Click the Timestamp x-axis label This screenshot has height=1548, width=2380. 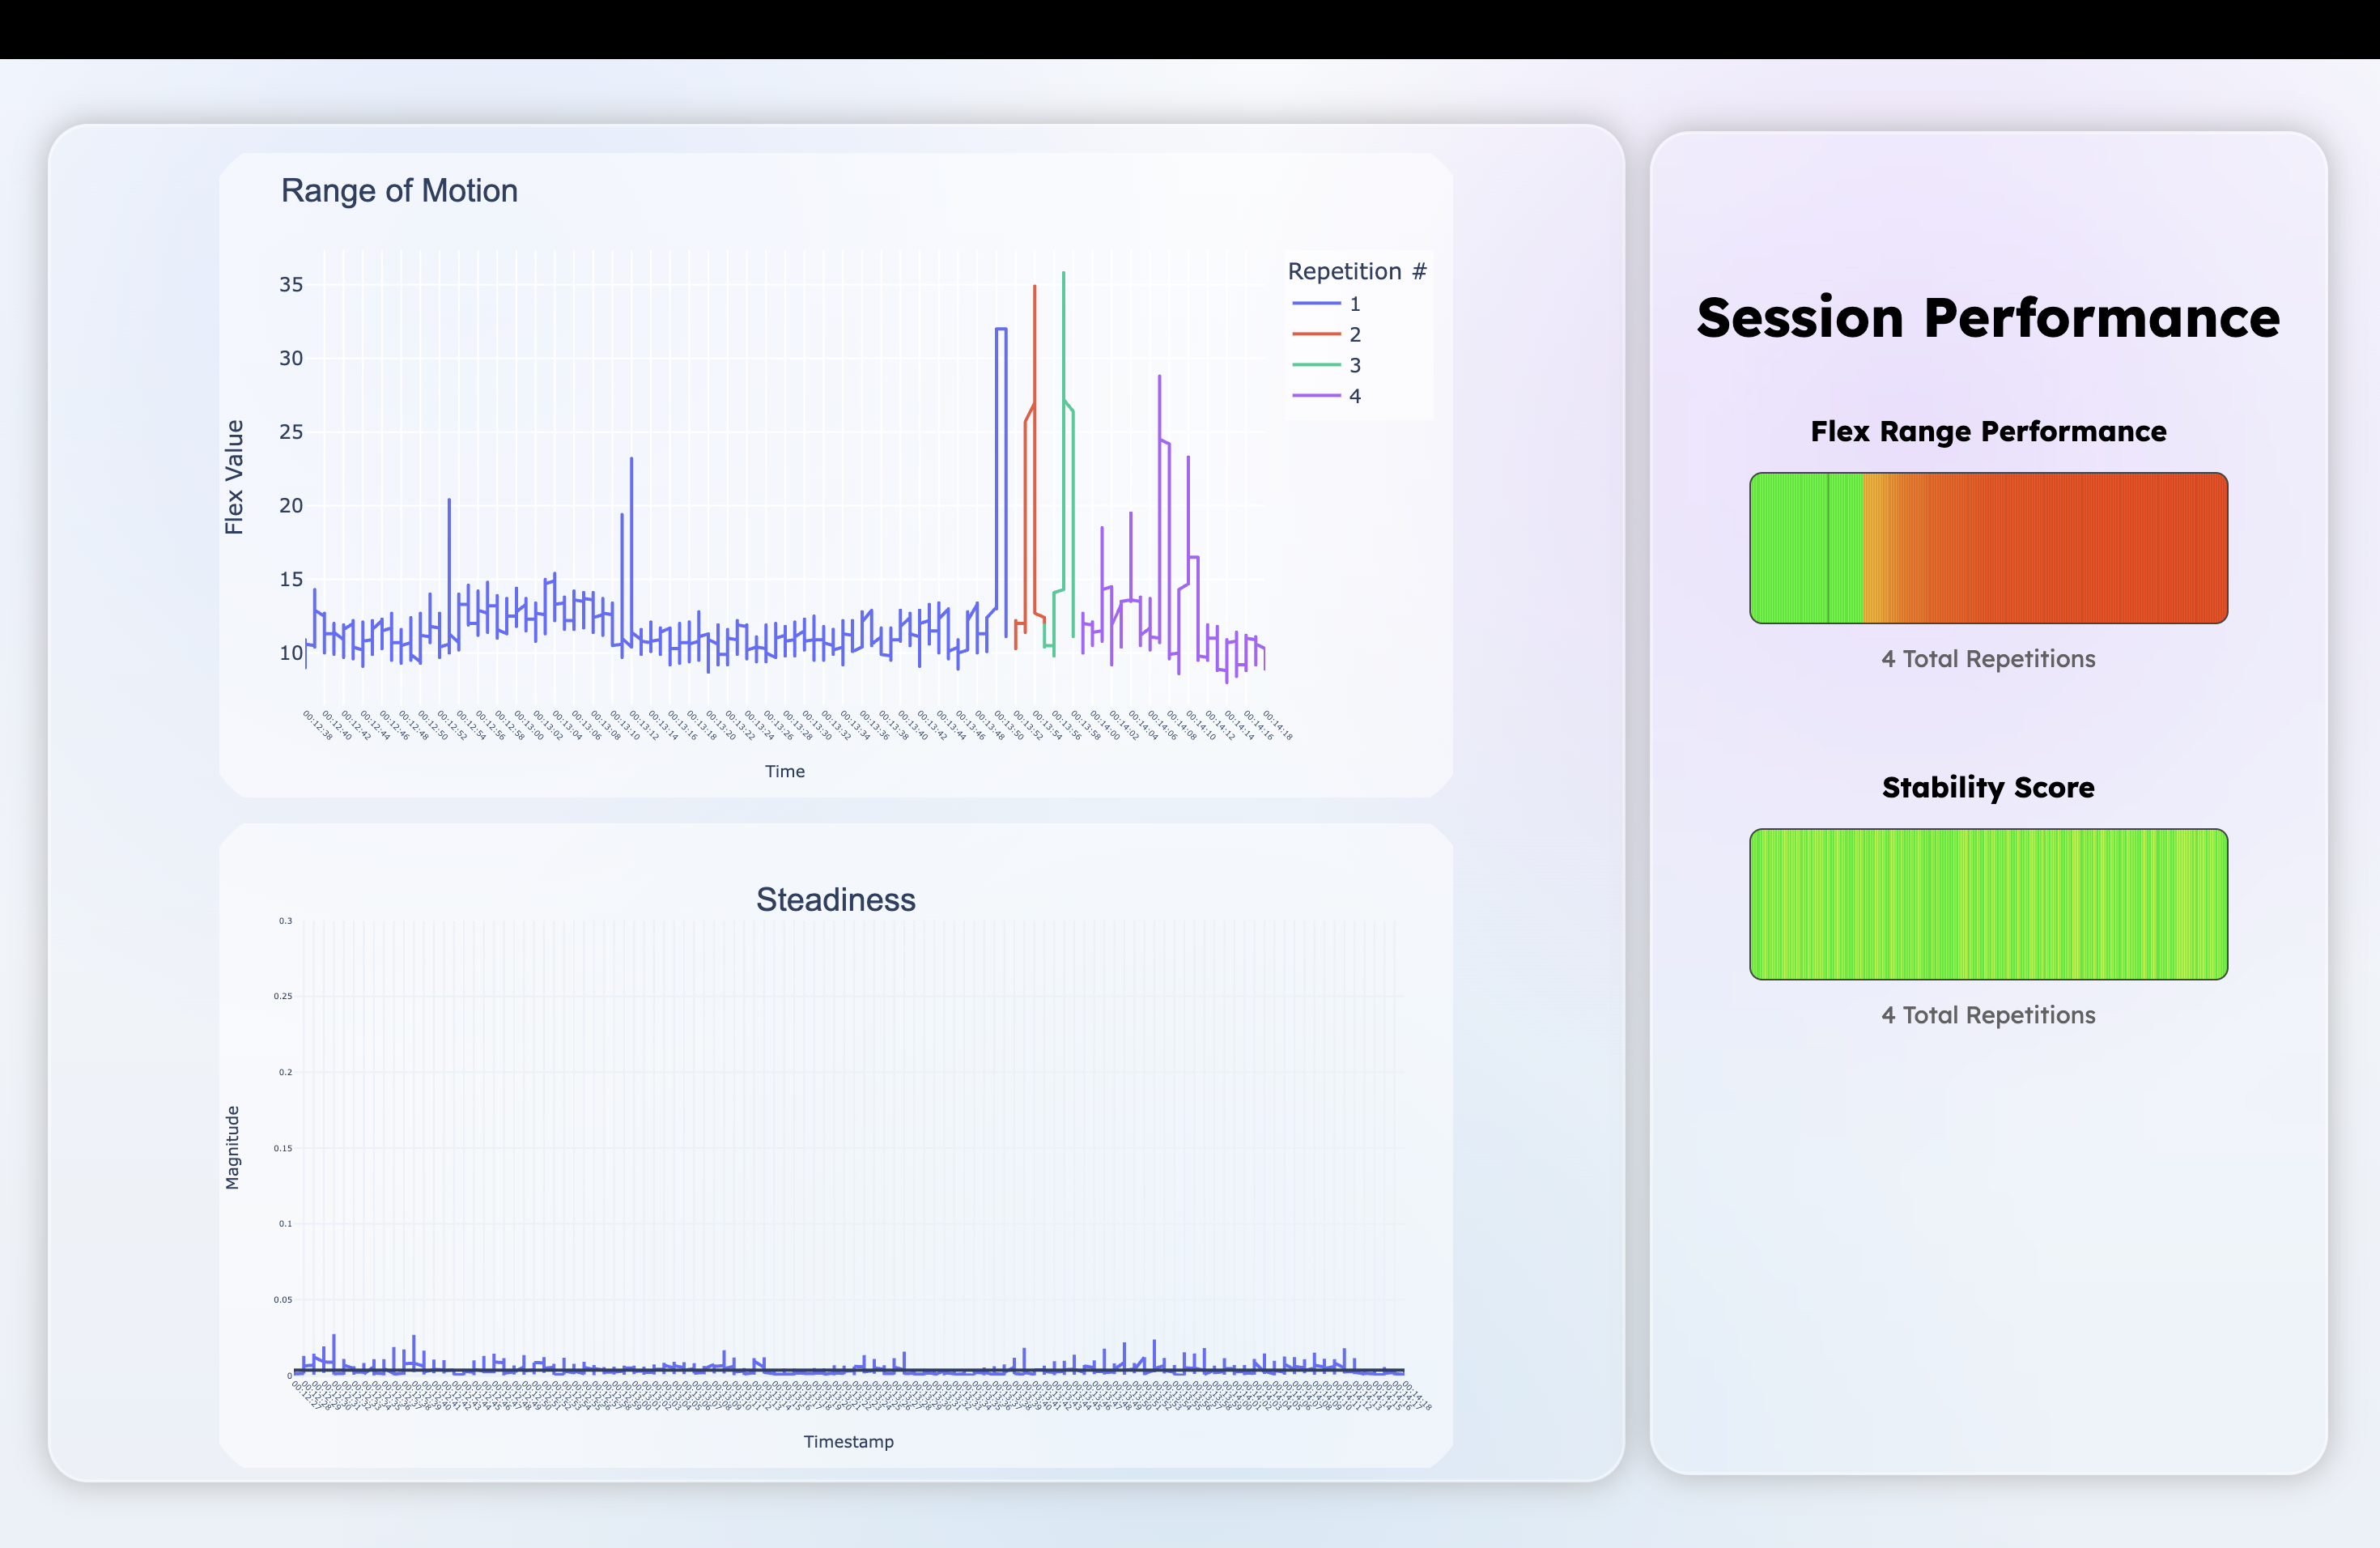(848, 1441)
